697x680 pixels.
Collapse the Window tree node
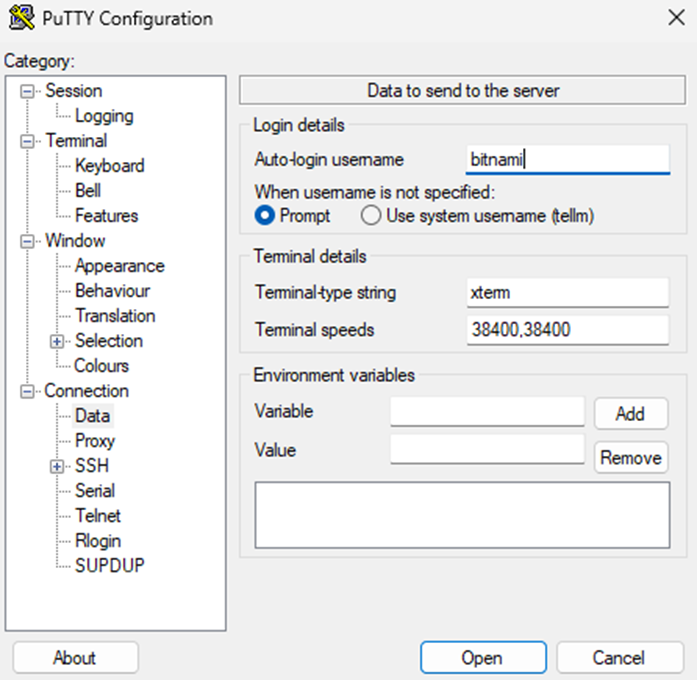coord(27,242)
